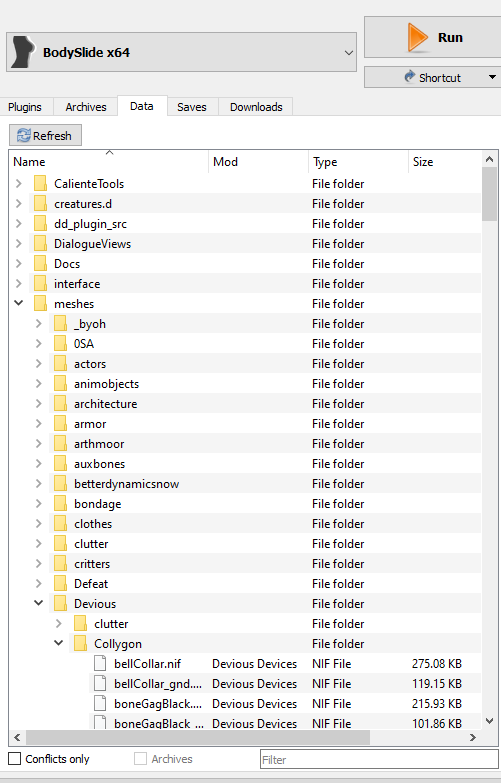Click the Devious folder icon
The image size is (501, 783).
[60, 603]
